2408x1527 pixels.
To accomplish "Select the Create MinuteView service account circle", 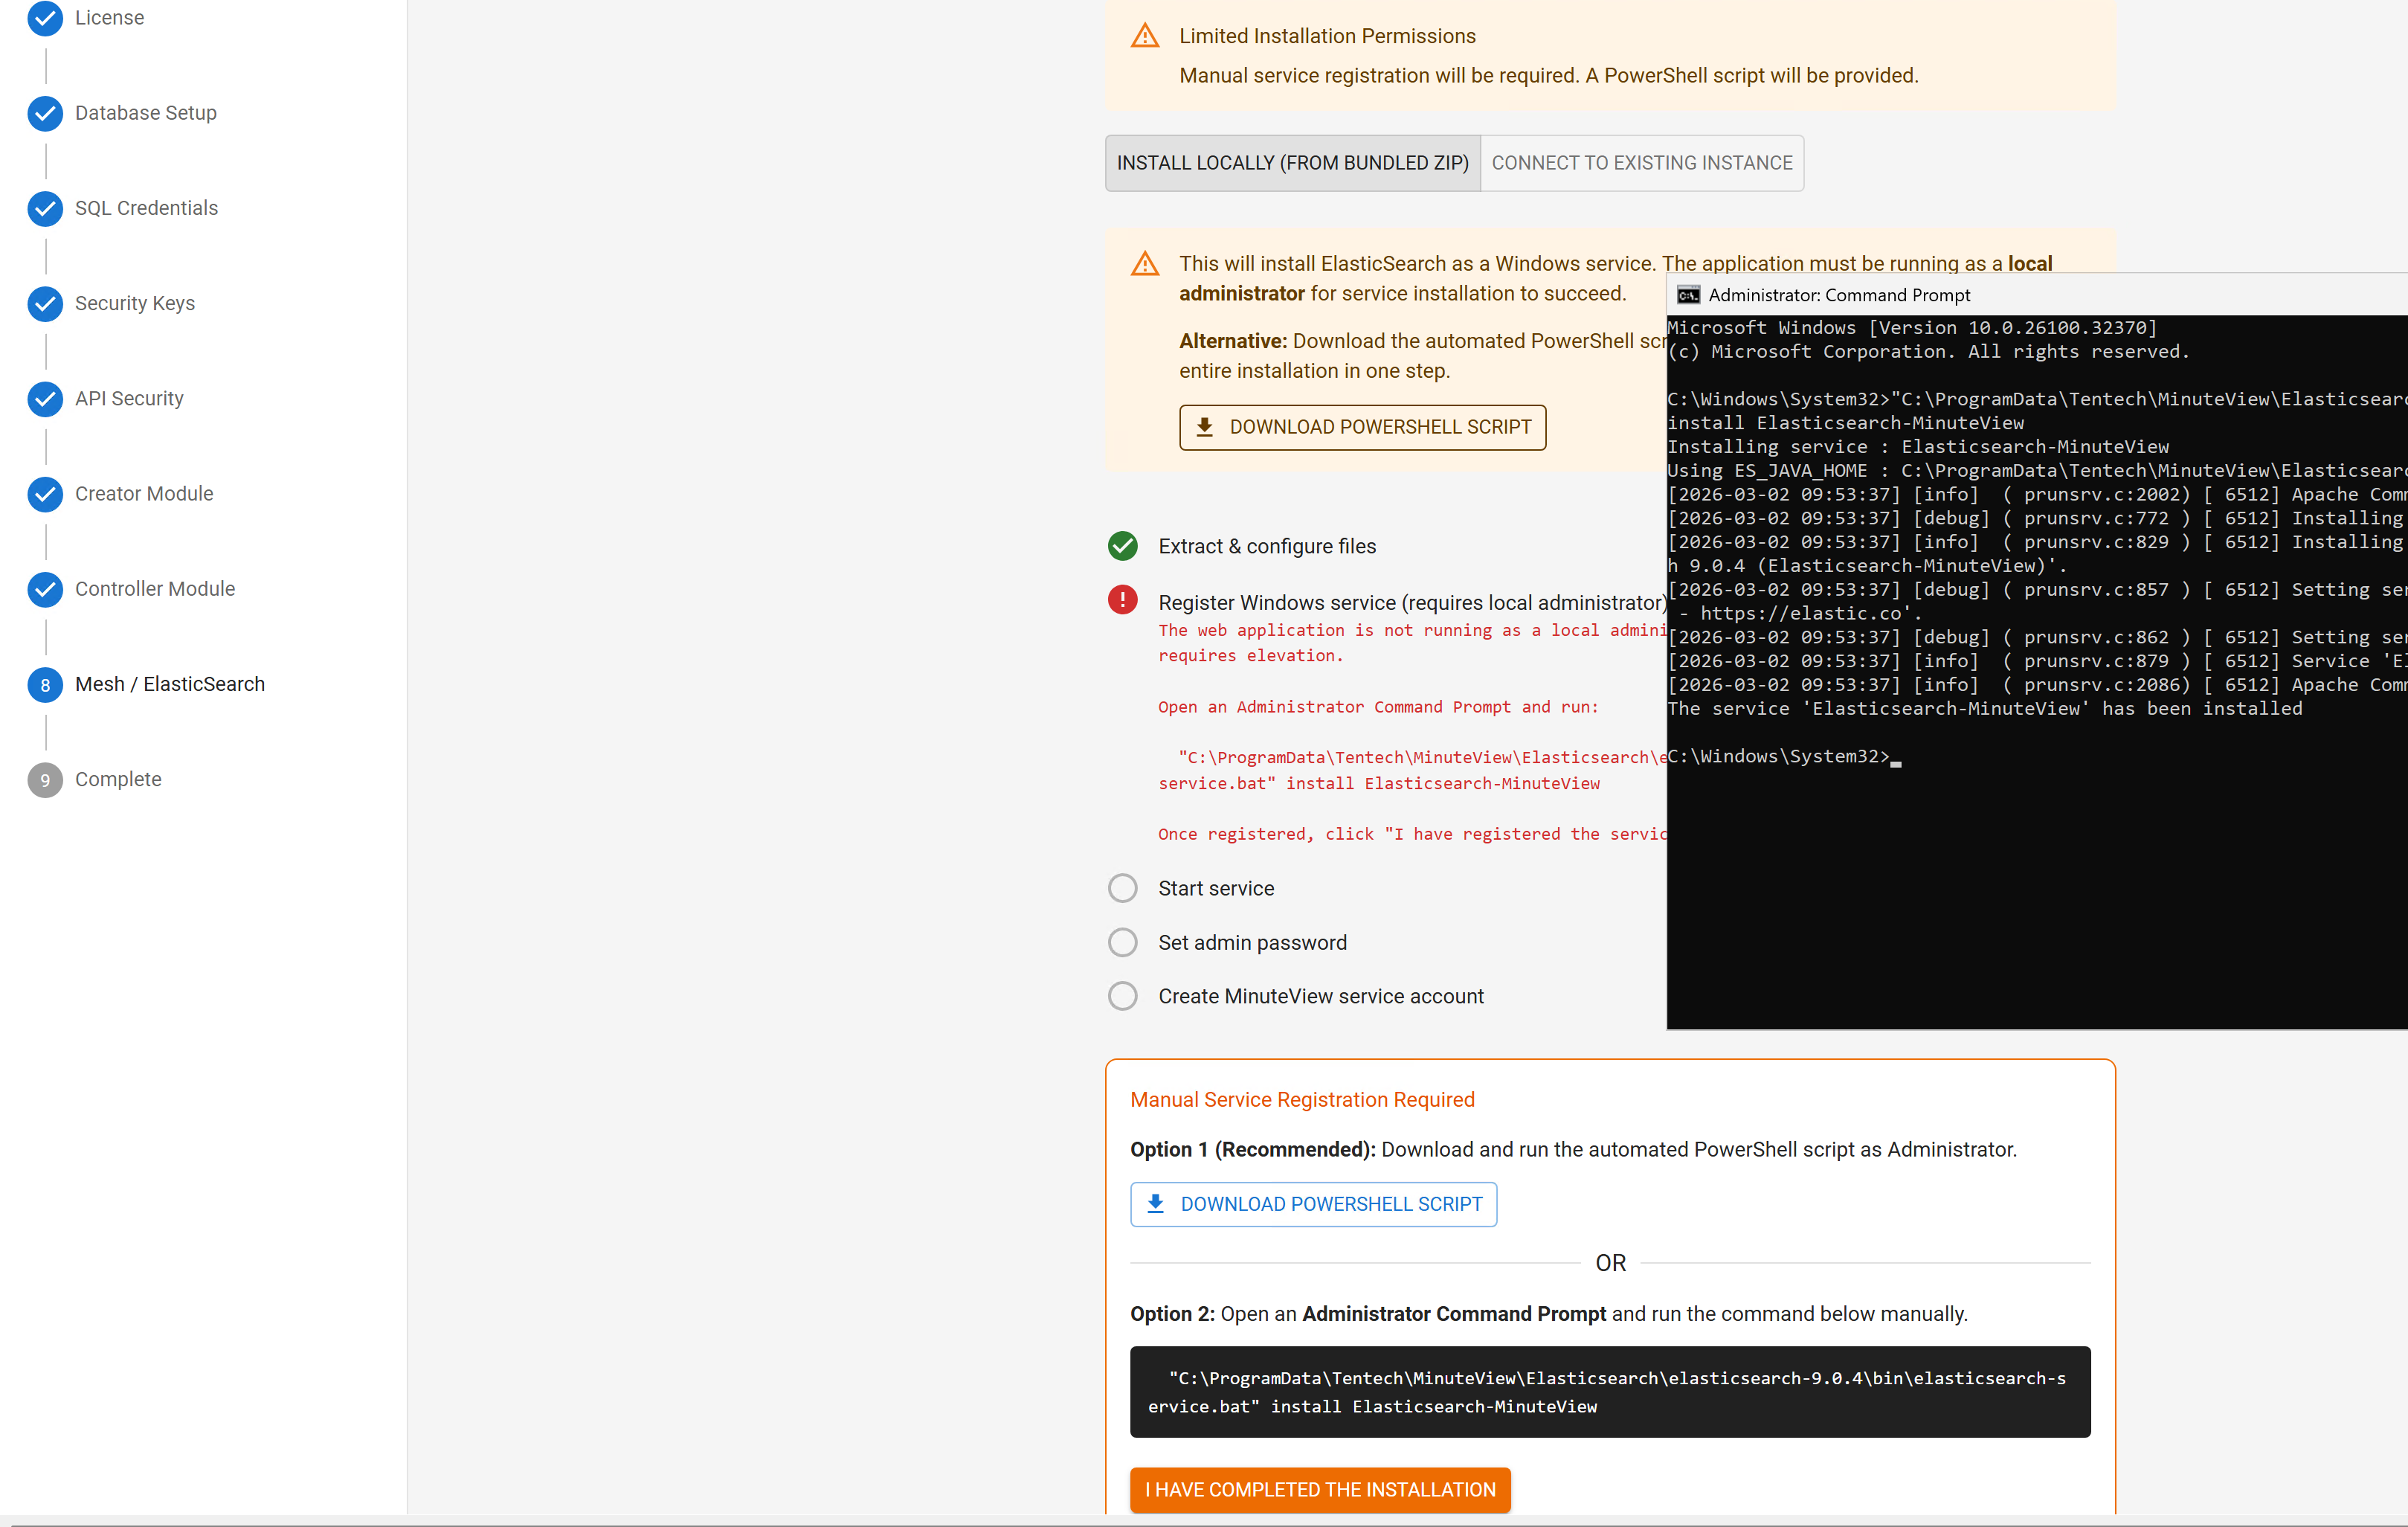I will tap(1122, 996).
